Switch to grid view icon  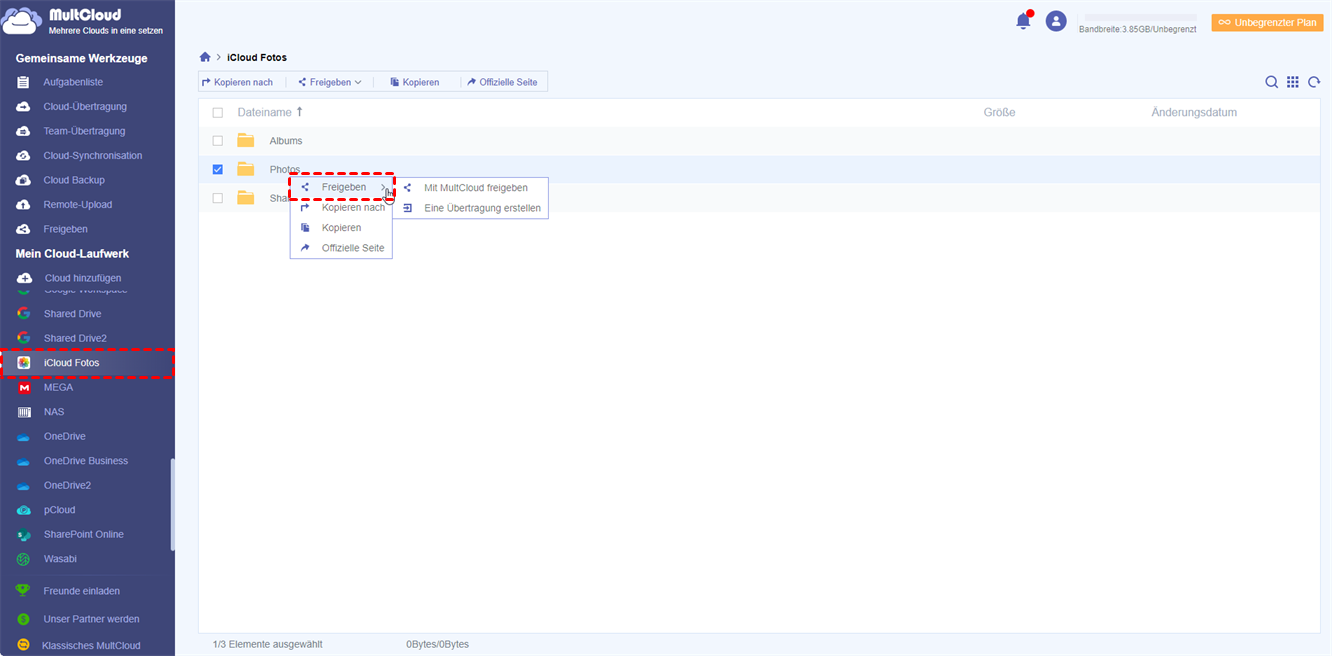(x=1293, y=82)
